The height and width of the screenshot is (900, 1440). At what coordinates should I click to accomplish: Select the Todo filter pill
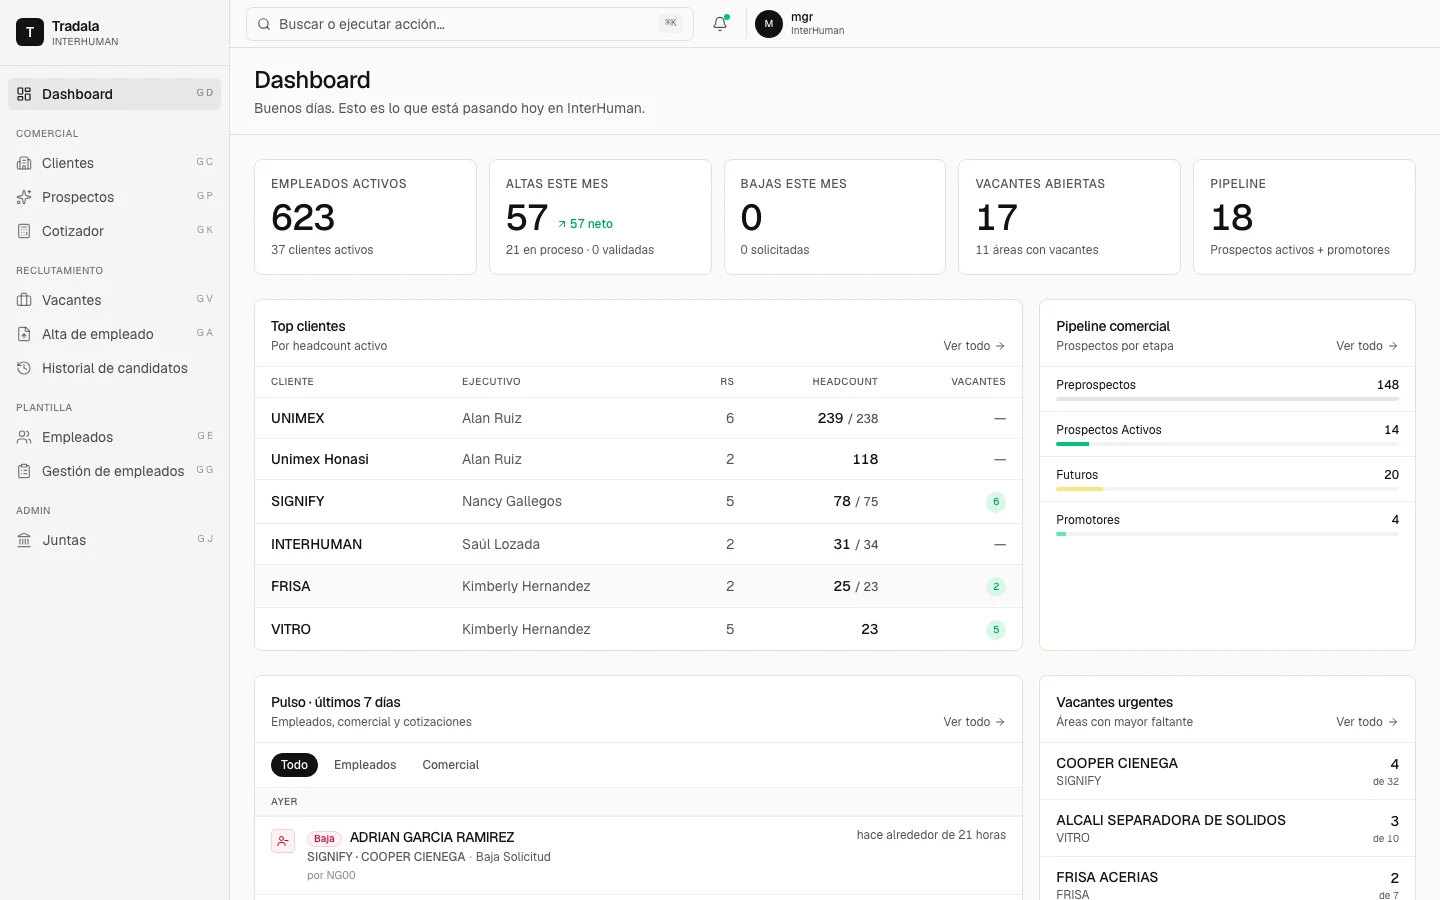[294, 765]
